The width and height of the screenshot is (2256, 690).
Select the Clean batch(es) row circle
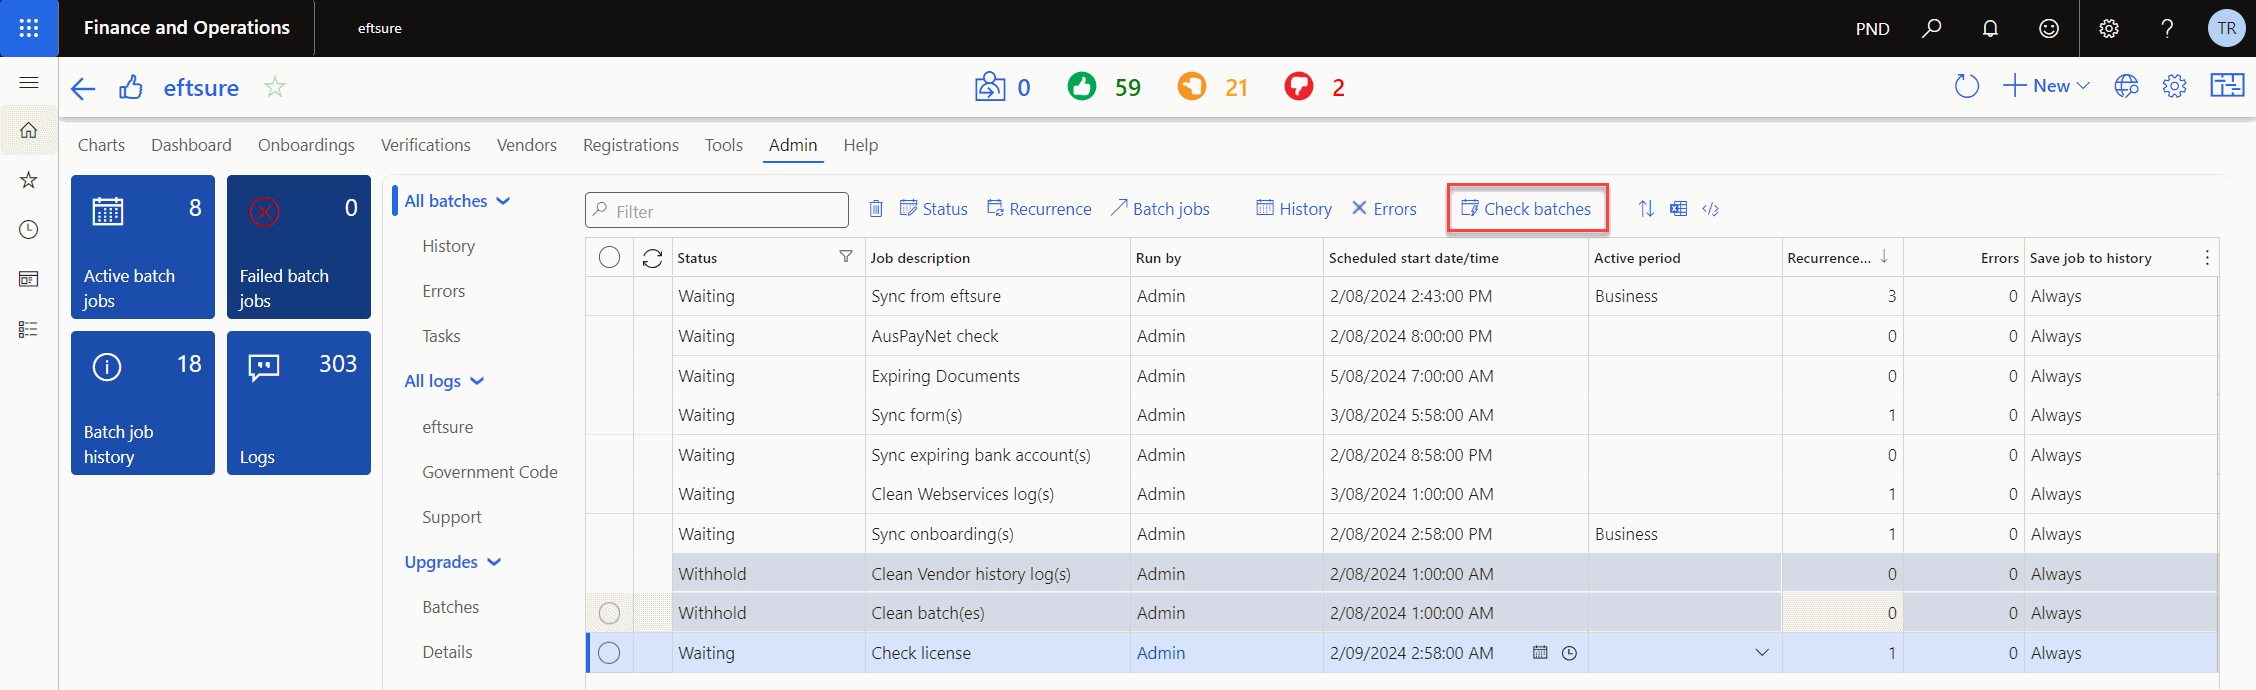609,613
